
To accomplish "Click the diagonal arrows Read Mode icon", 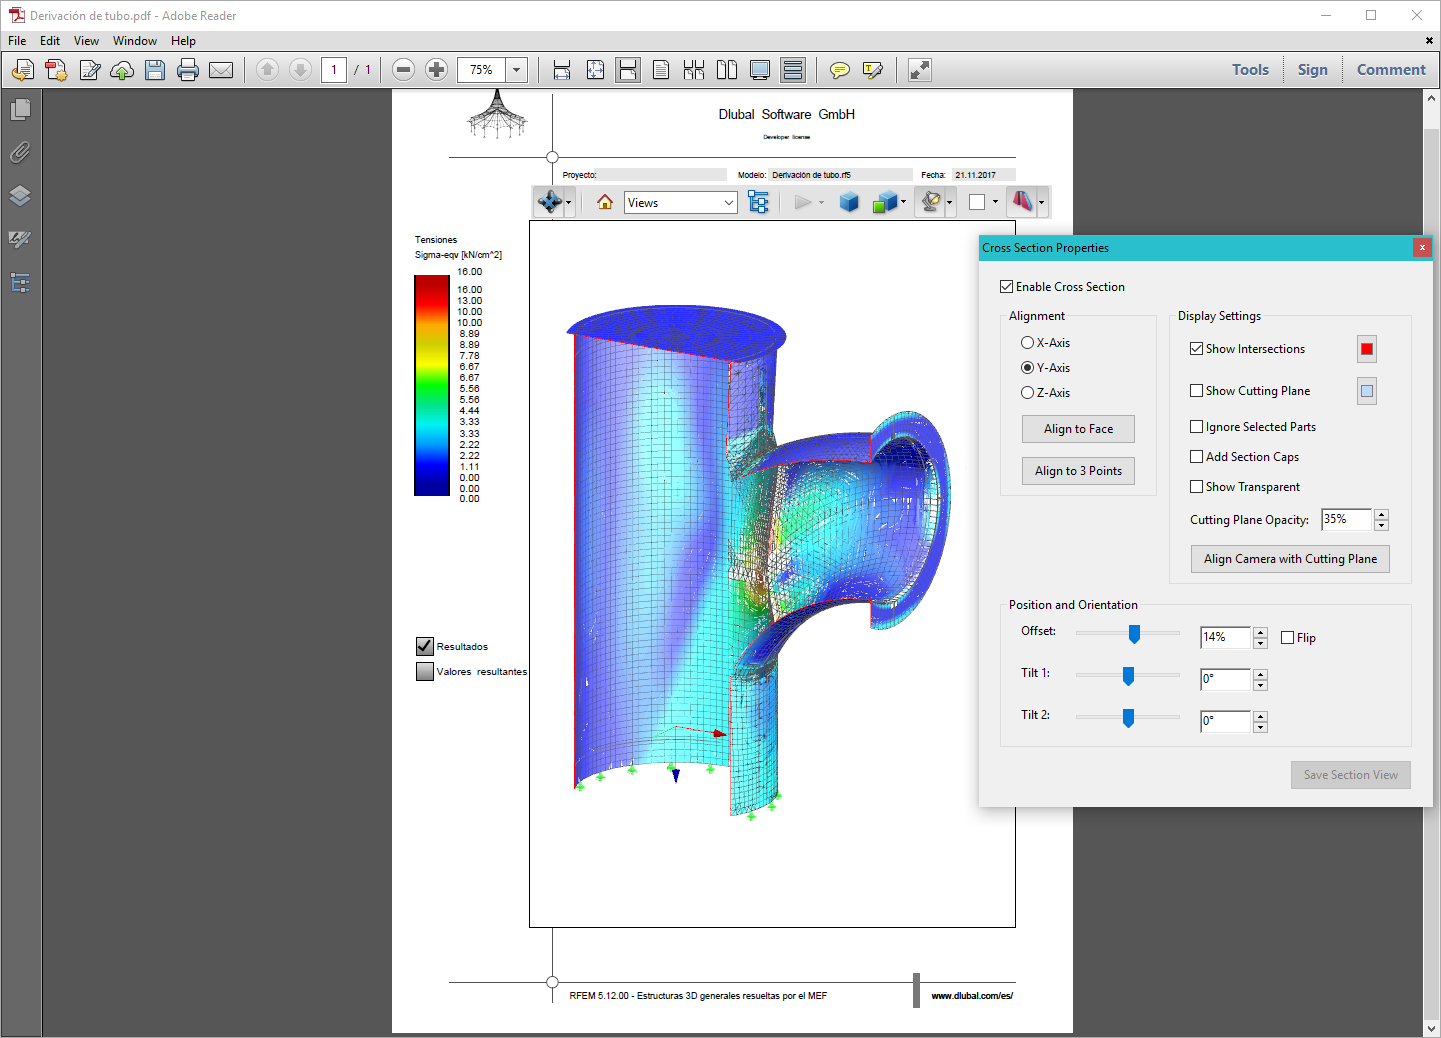I will 920,70.
